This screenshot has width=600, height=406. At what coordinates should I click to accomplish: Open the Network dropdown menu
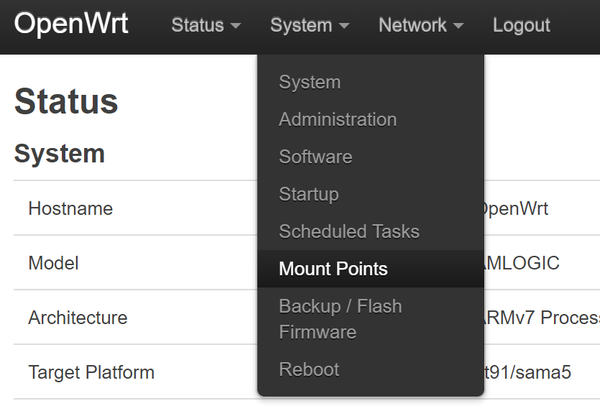(x=421, y=26)
